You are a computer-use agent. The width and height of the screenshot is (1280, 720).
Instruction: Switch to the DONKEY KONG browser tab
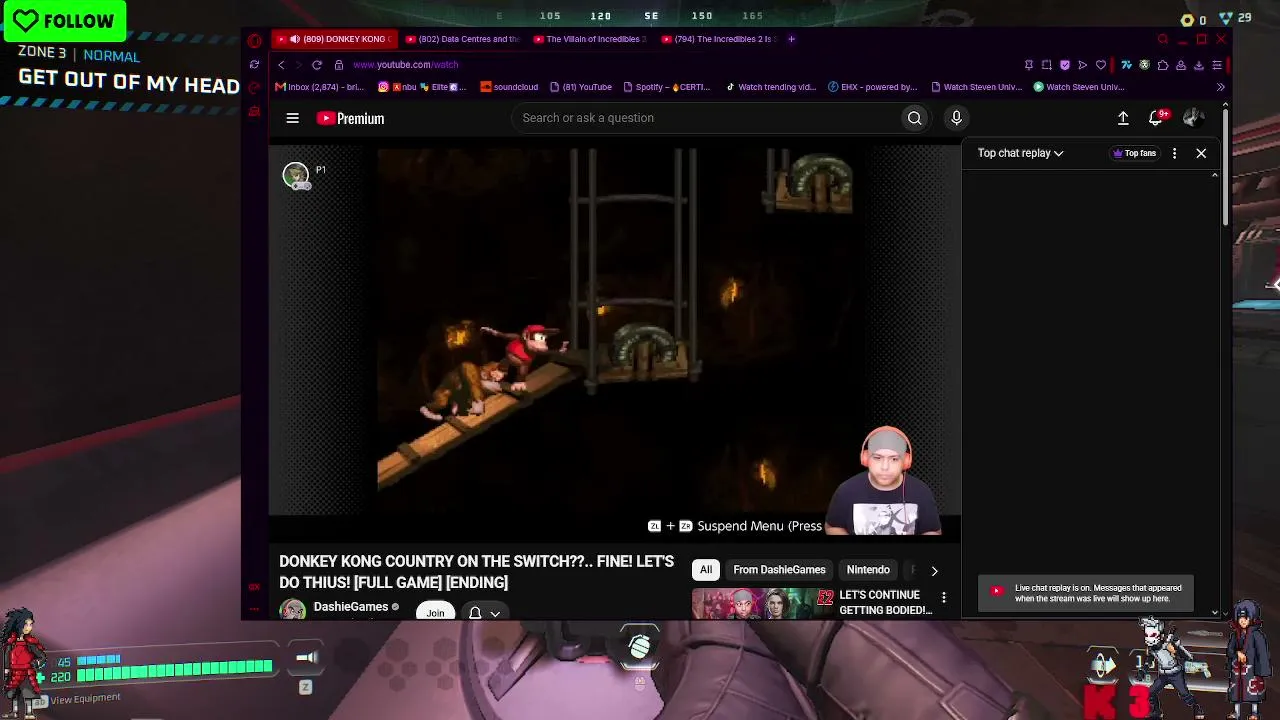pos(335,39)
